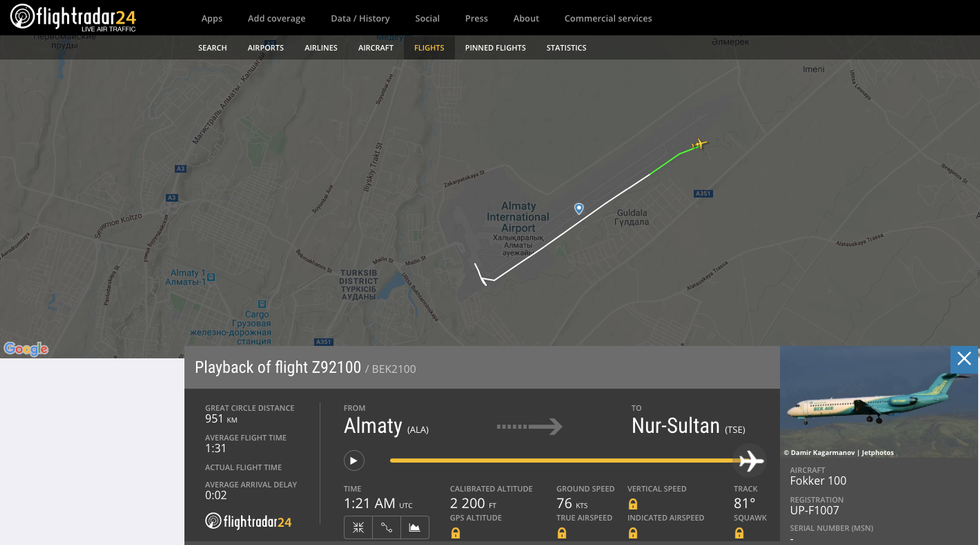Click the Vertical Speed lock icon
Image resolution: width=980 pixels, height=545 pixels.
[632, 504]
